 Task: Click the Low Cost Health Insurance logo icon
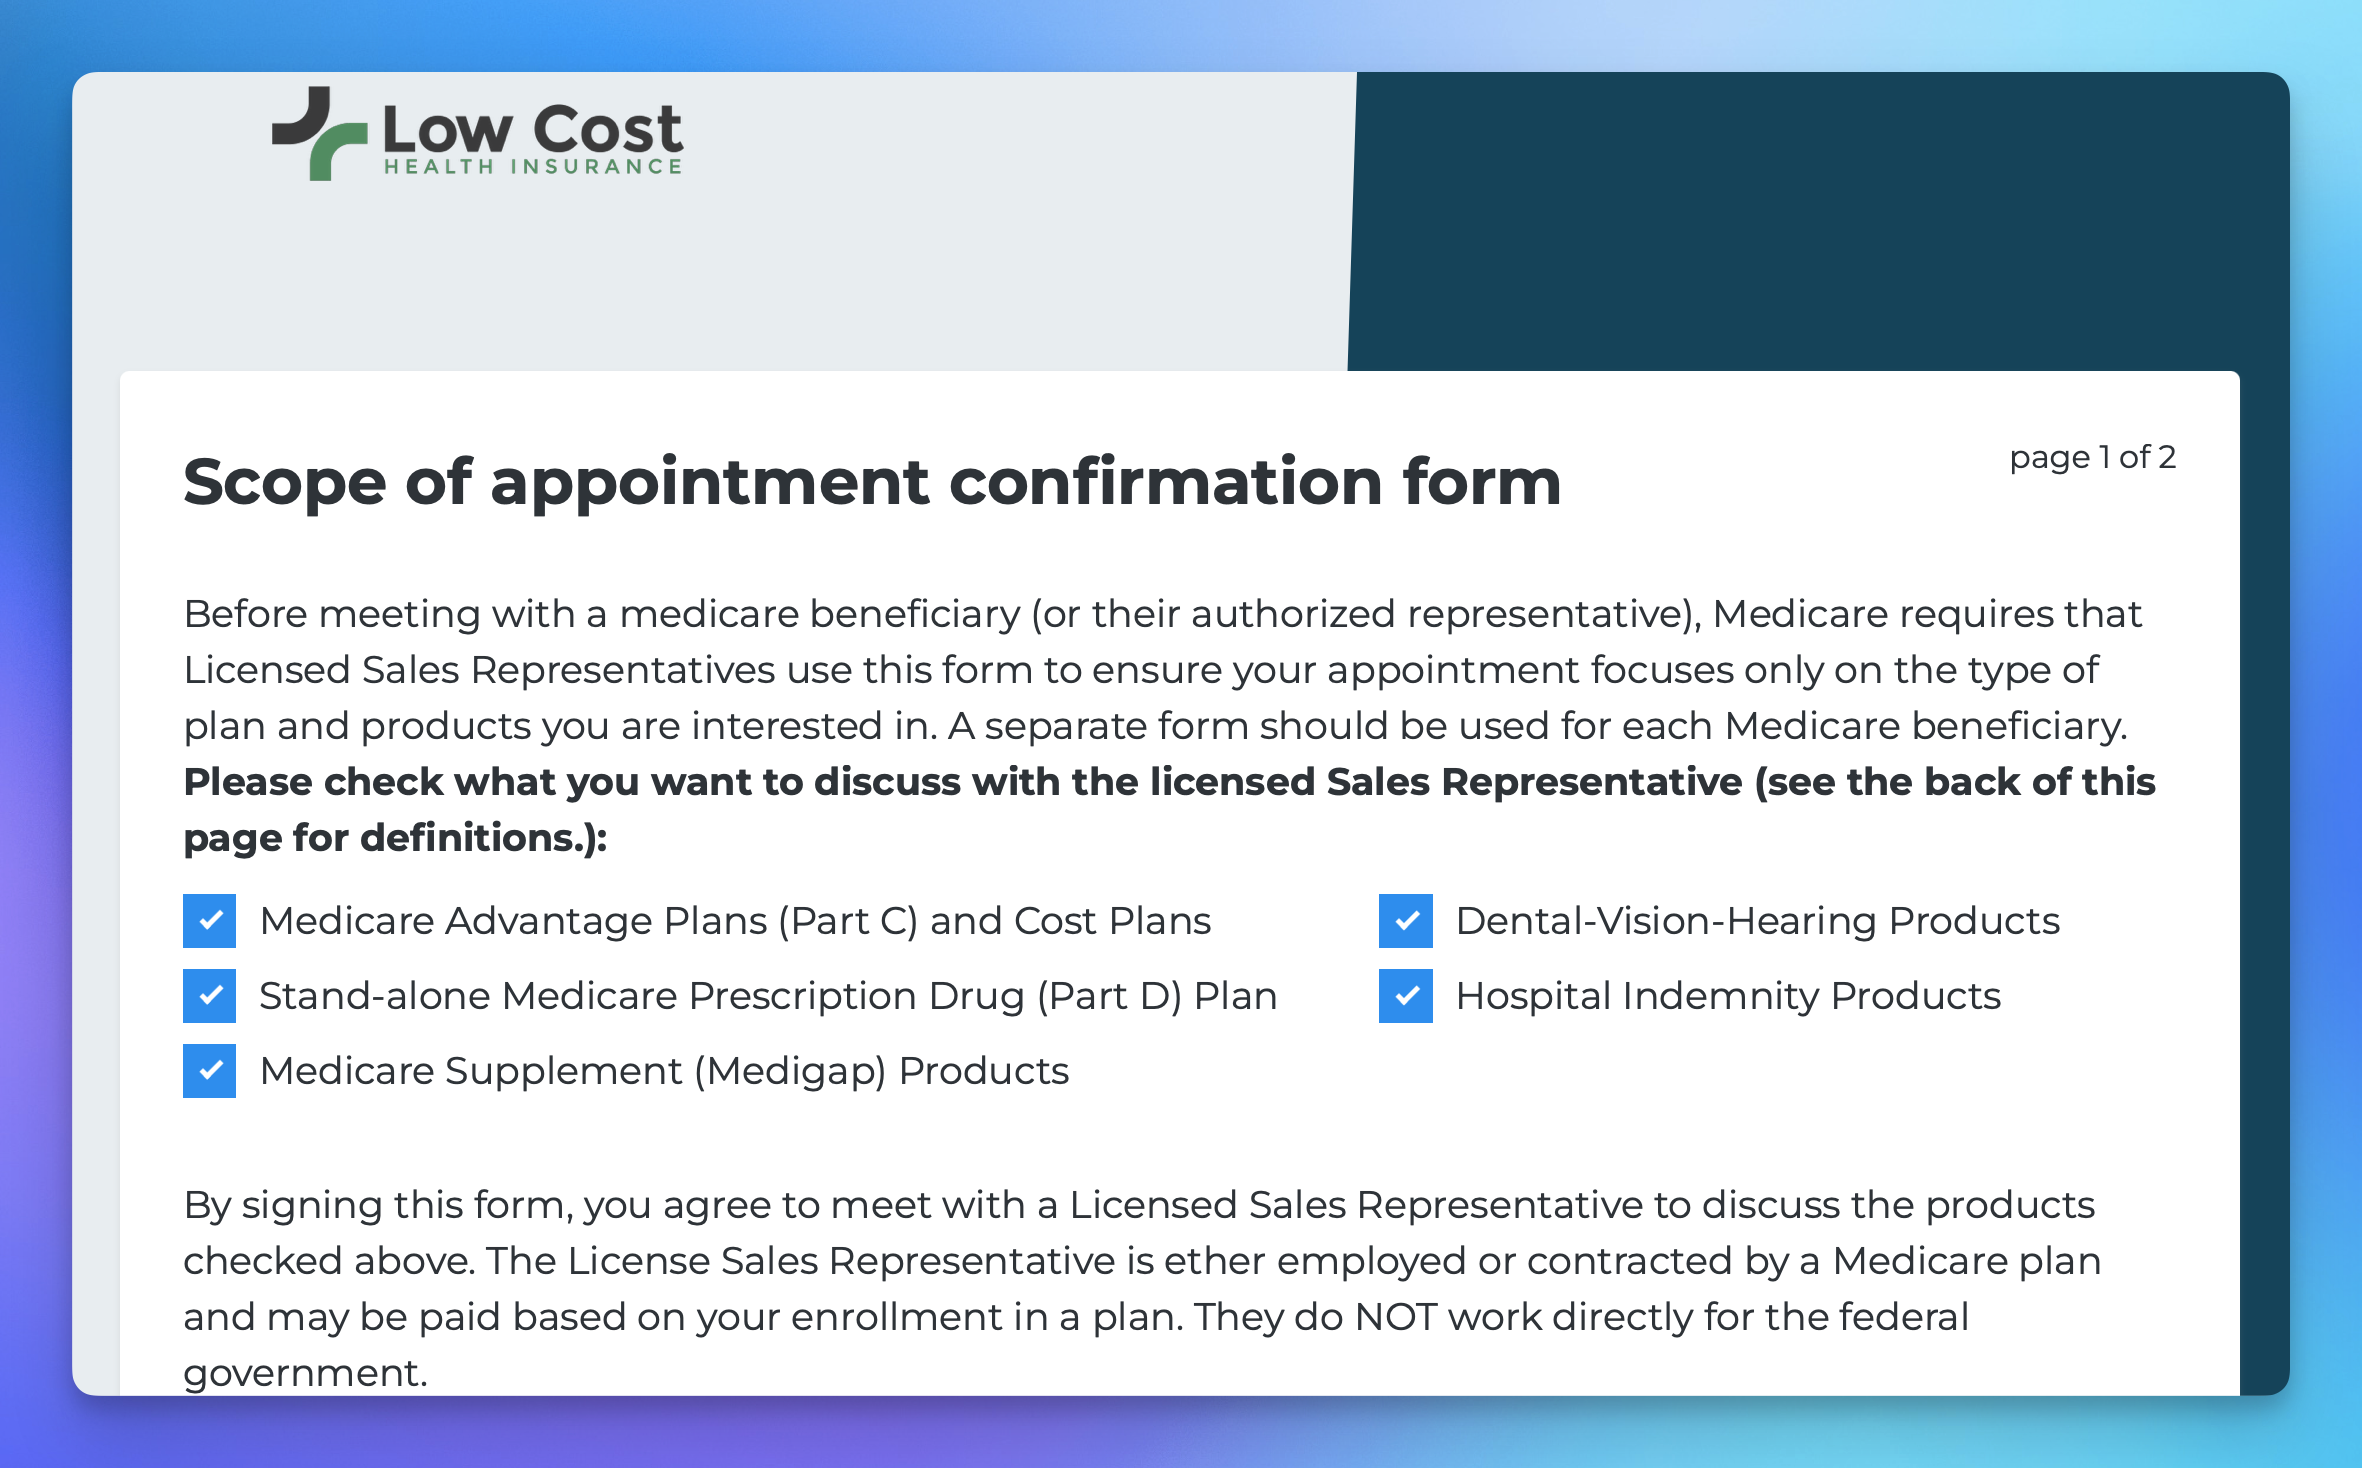click(x=319, y=133)
